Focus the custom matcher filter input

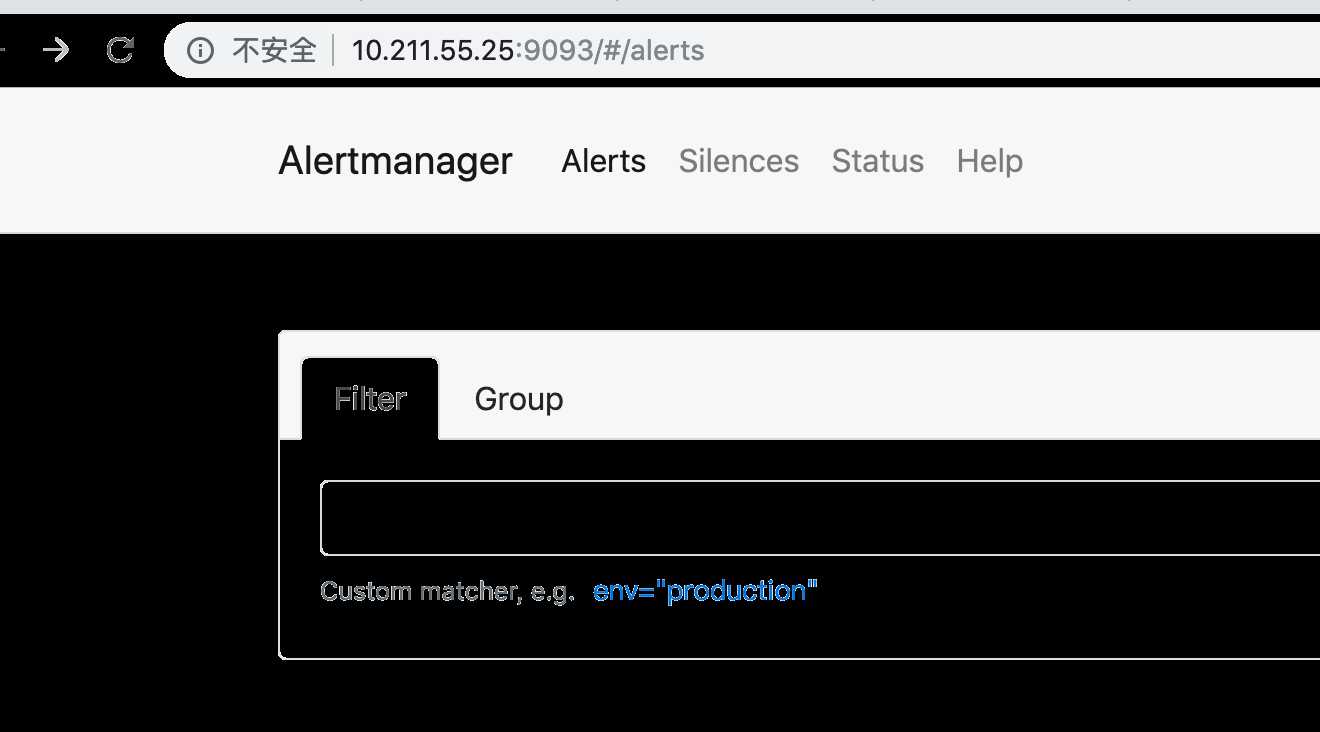pyautogui.click(x=820, y=518)
